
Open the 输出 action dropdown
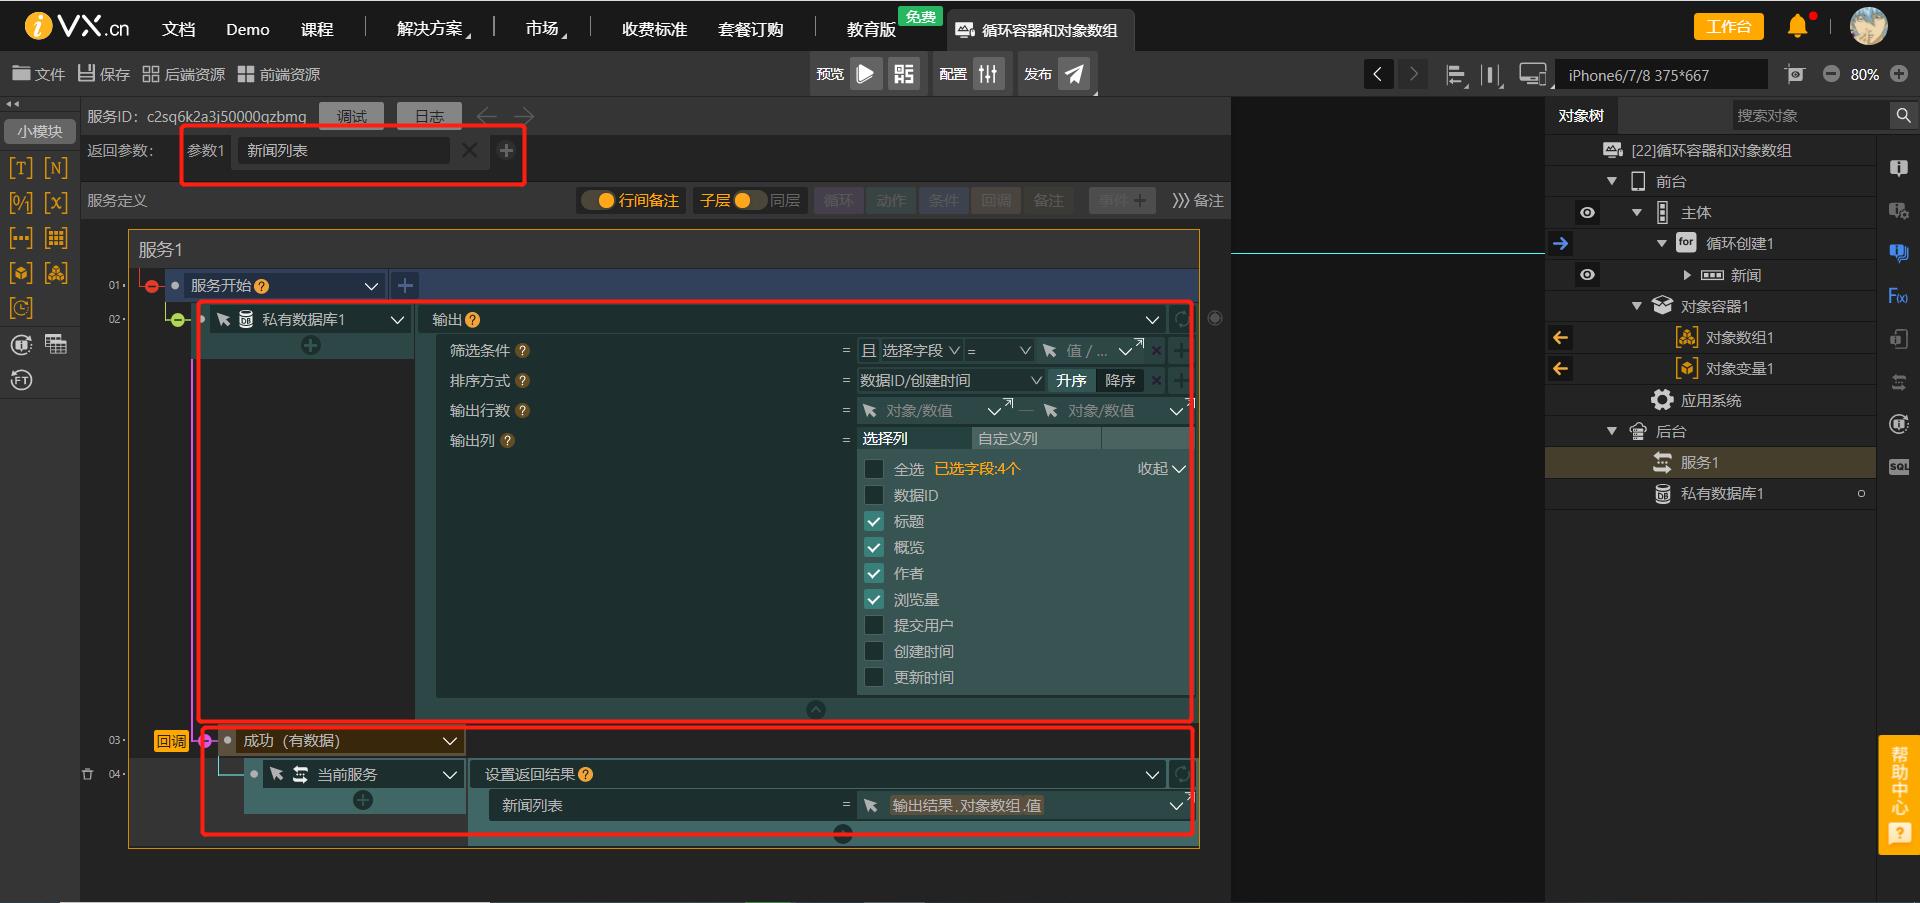point(1152,320)
